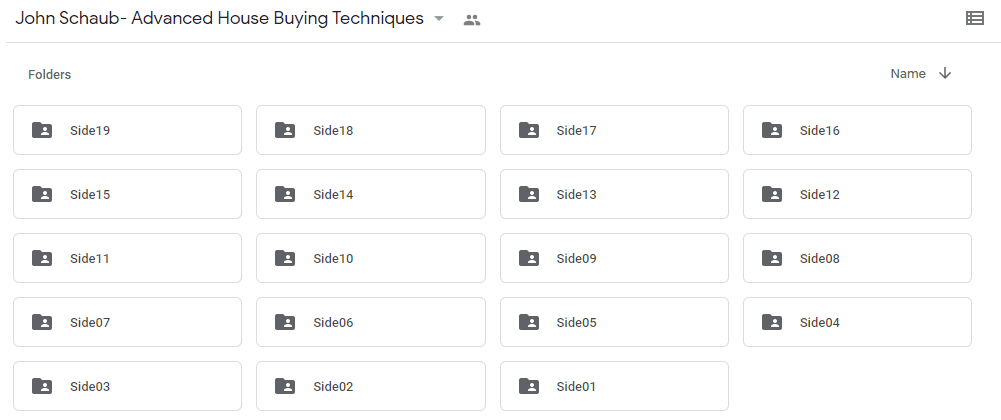The width and height of the screenshot is (1001, 420).
Task: Click the shared folder icon of Side05
Action: point(529,322)
